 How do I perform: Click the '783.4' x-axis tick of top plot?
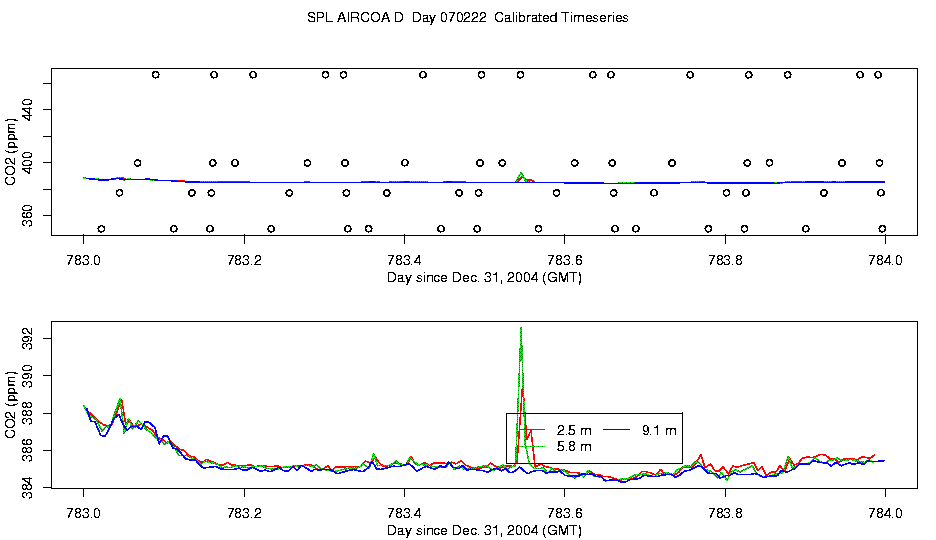point(404,260)
